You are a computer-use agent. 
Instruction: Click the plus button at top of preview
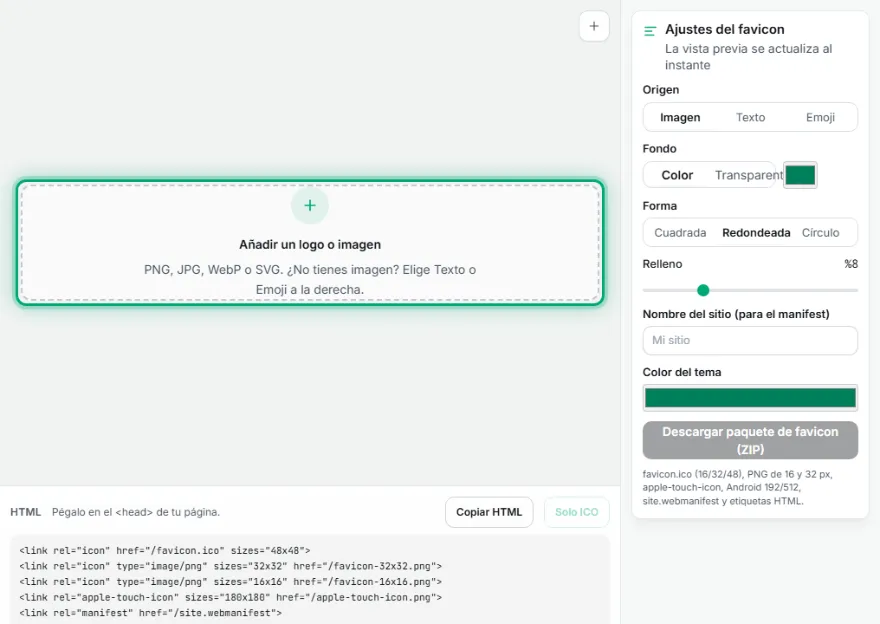594,26
